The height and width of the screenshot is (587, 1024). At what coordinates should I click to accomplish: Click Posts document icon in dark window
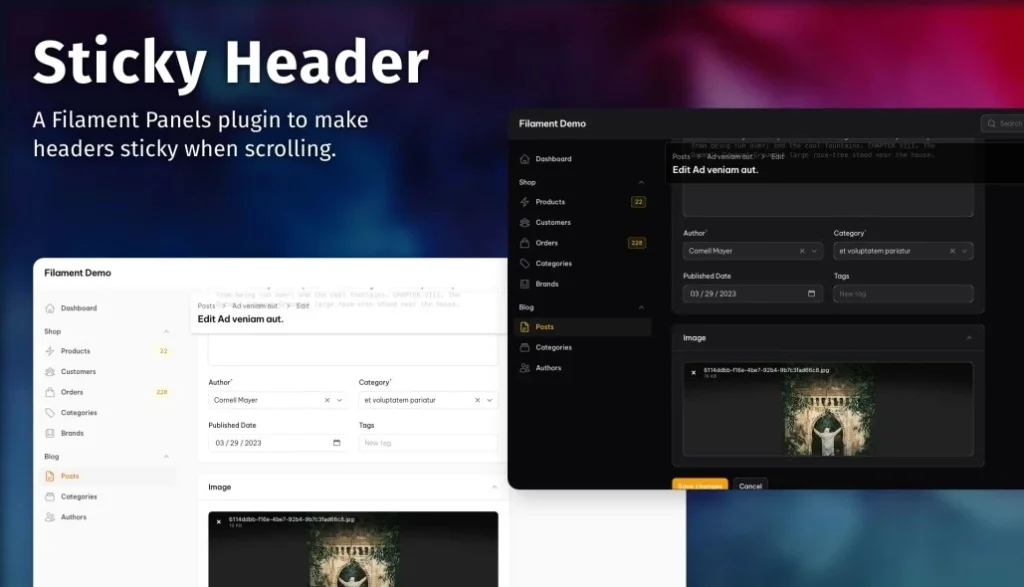pyautogui.click(x=524, y=326)
